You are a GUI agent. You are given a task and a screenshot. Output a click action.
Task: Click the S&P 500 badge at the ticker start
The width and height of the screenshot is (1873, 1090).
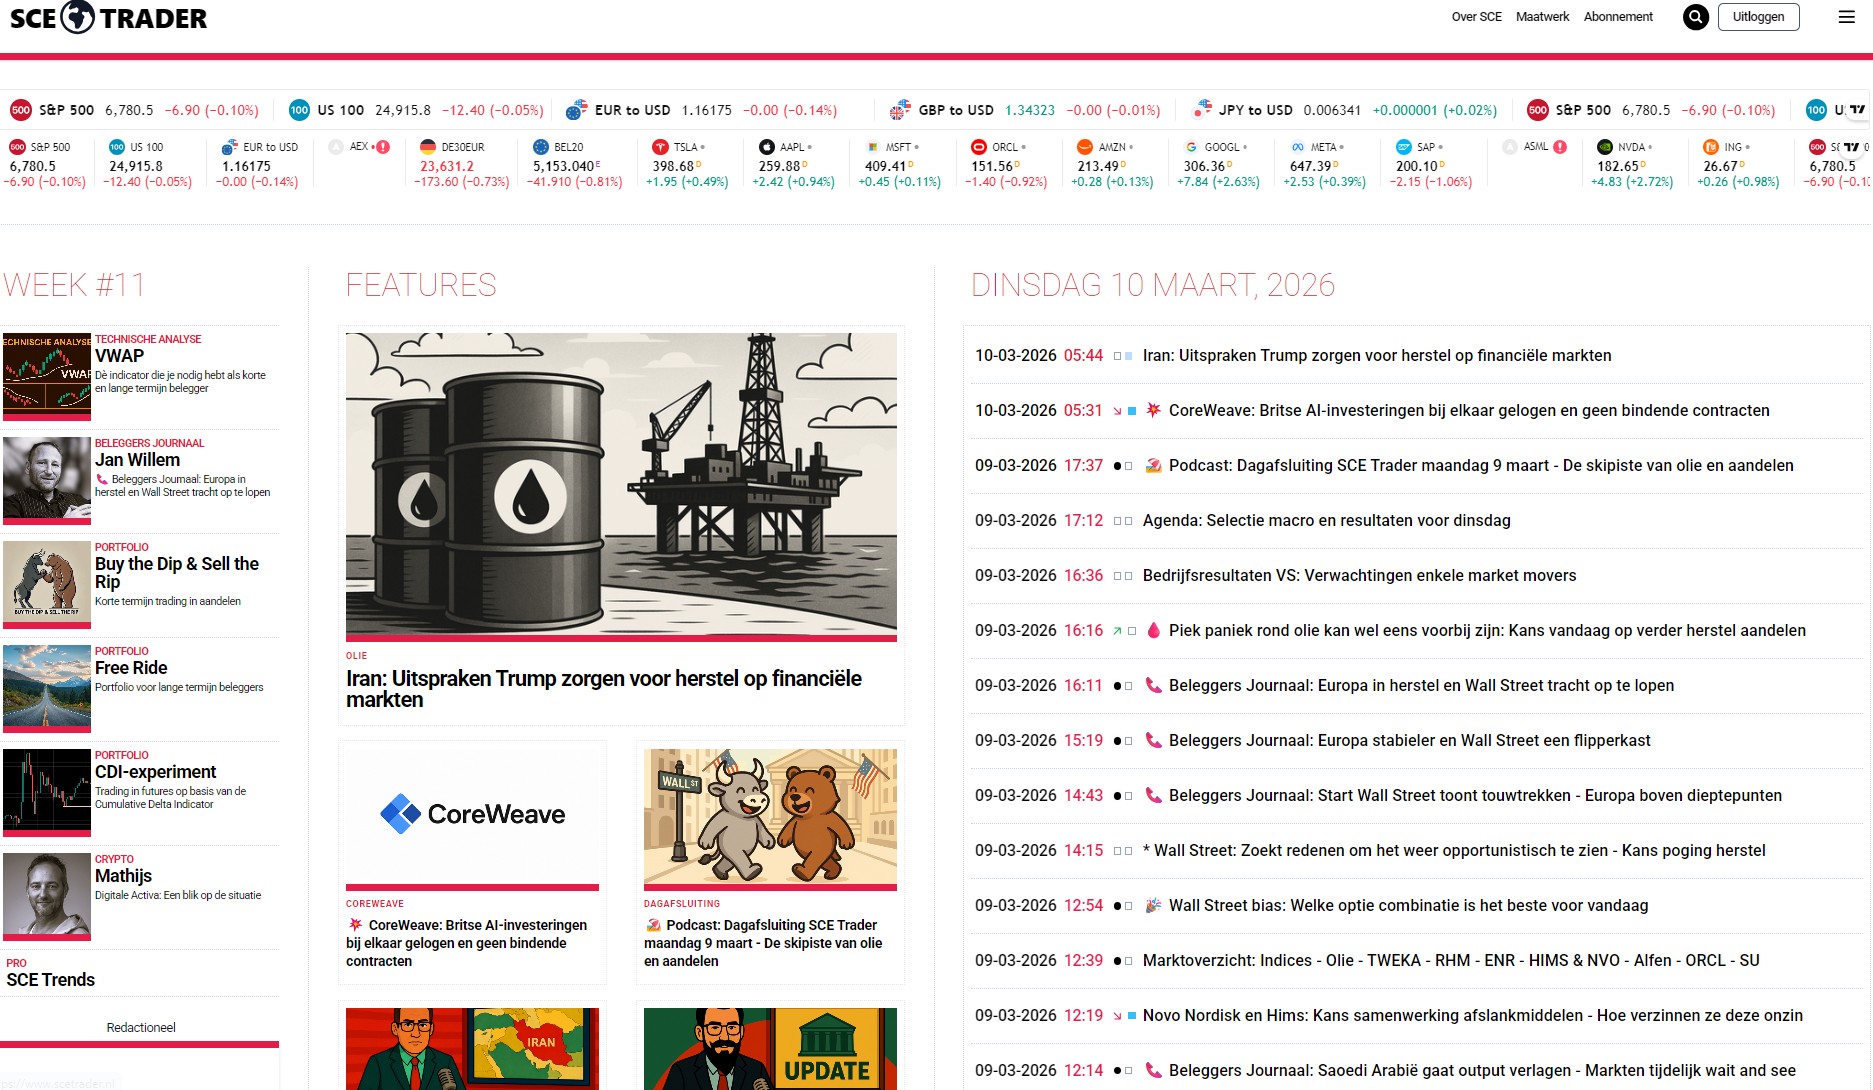20,110
